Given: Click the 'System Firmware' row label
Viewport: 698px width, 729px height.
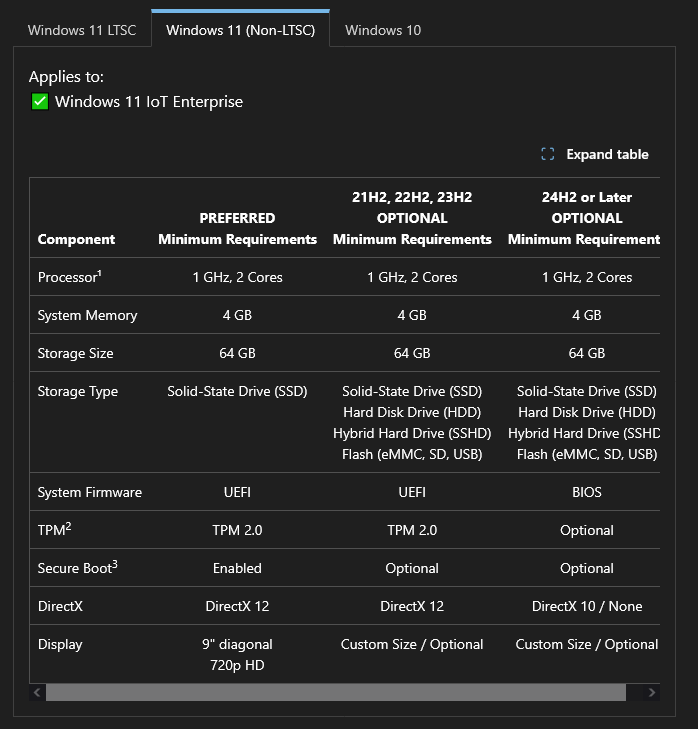Looking at the screenshot, I should pos(90,492).
